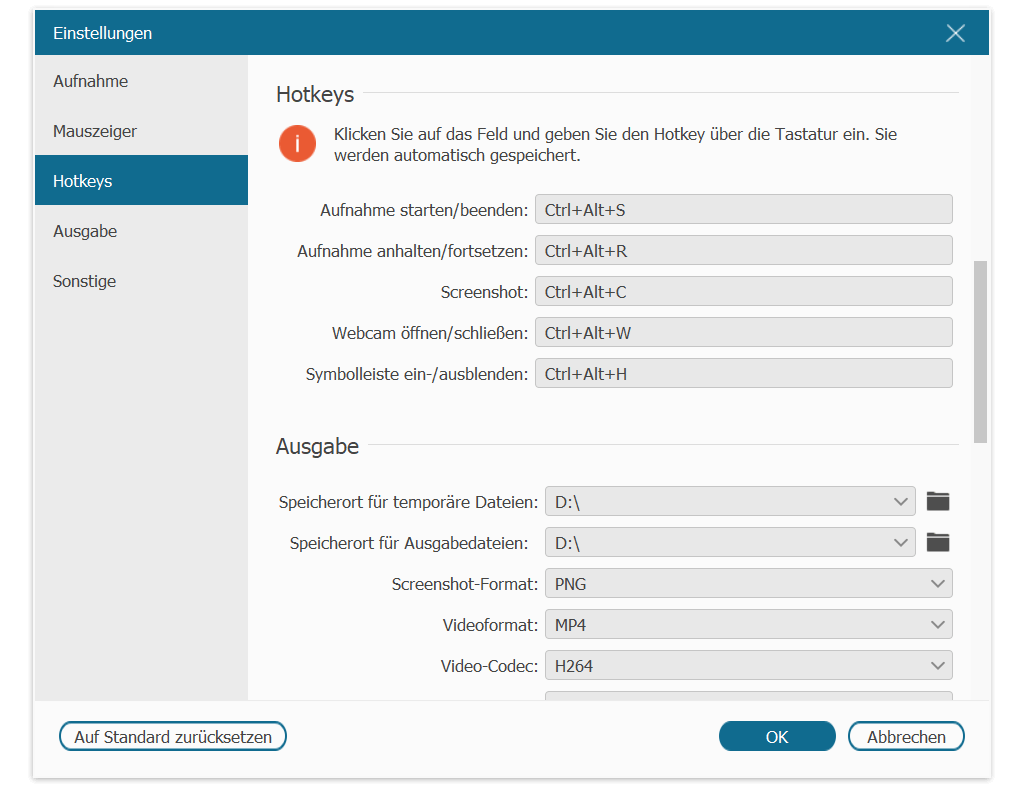The width and height of the screenshot is (1024, 787).
Task: Click the Abbrechen button
Action: (906, 737)
